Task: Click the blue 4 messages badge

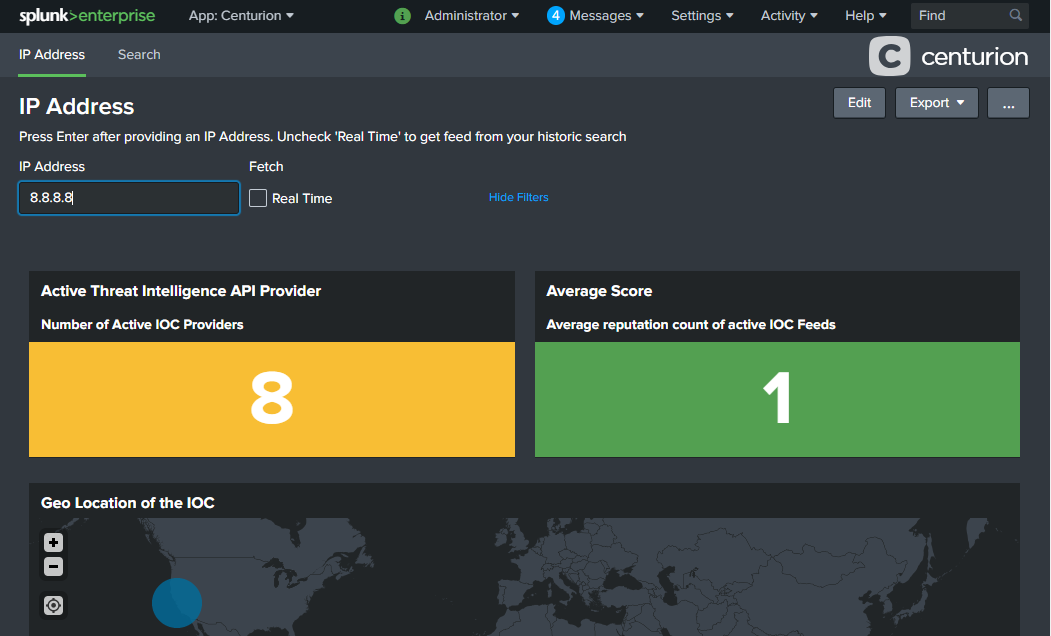Action: tap(556, 16)
